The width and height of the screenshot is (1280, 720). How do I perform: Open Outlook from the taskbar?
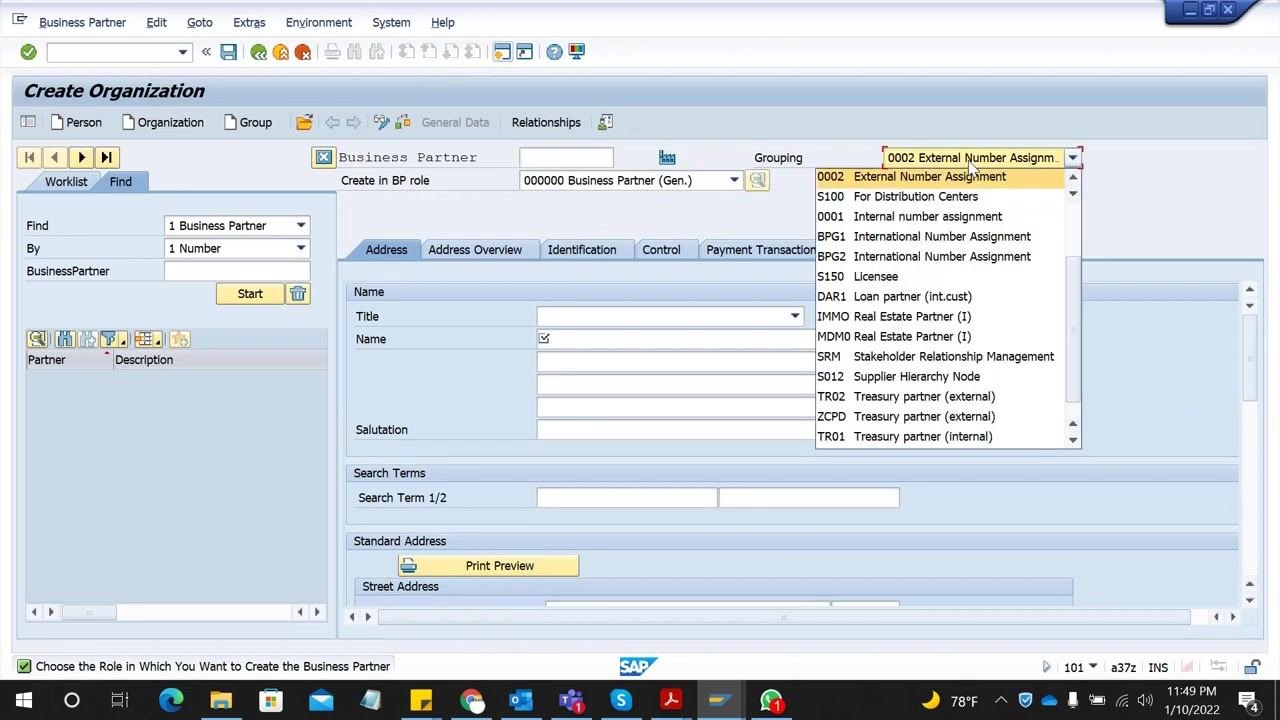(x=521, y=700)
